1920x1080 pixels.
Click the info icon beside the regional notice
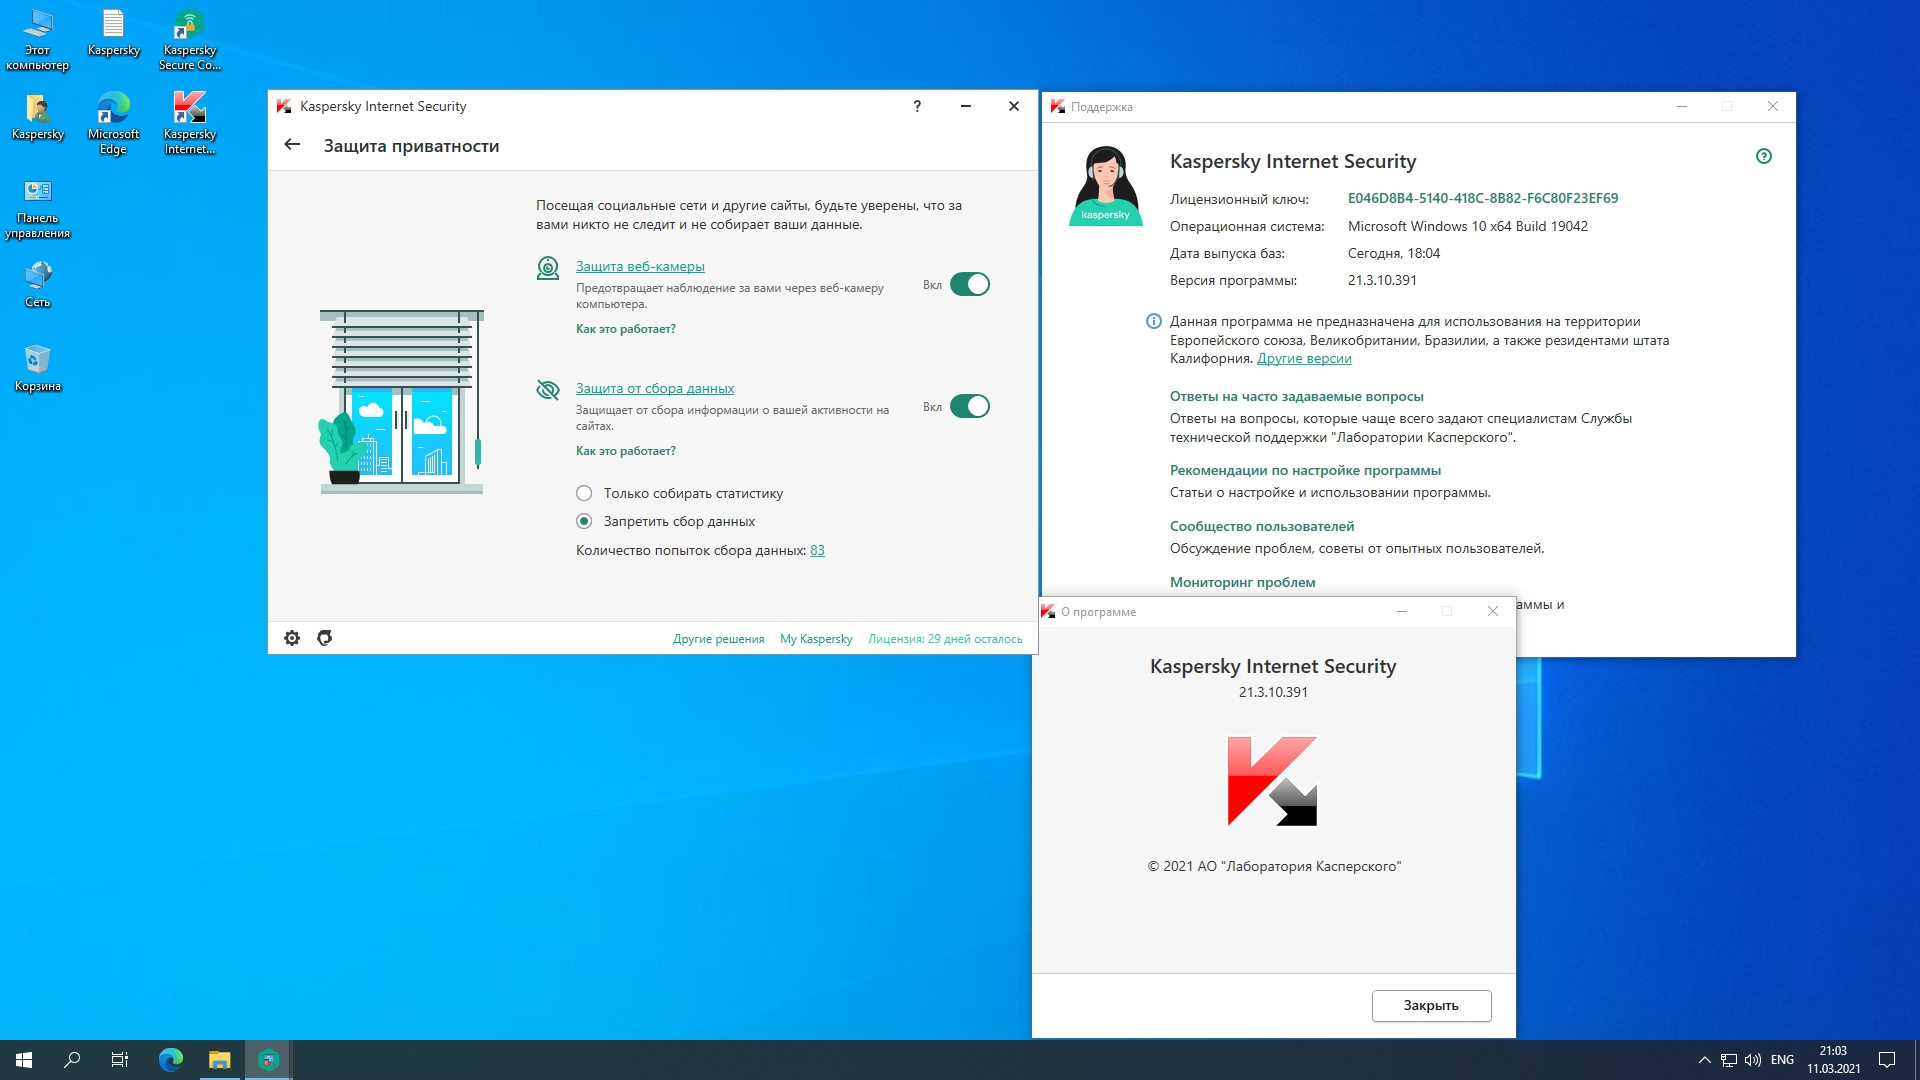(1153, 322)
